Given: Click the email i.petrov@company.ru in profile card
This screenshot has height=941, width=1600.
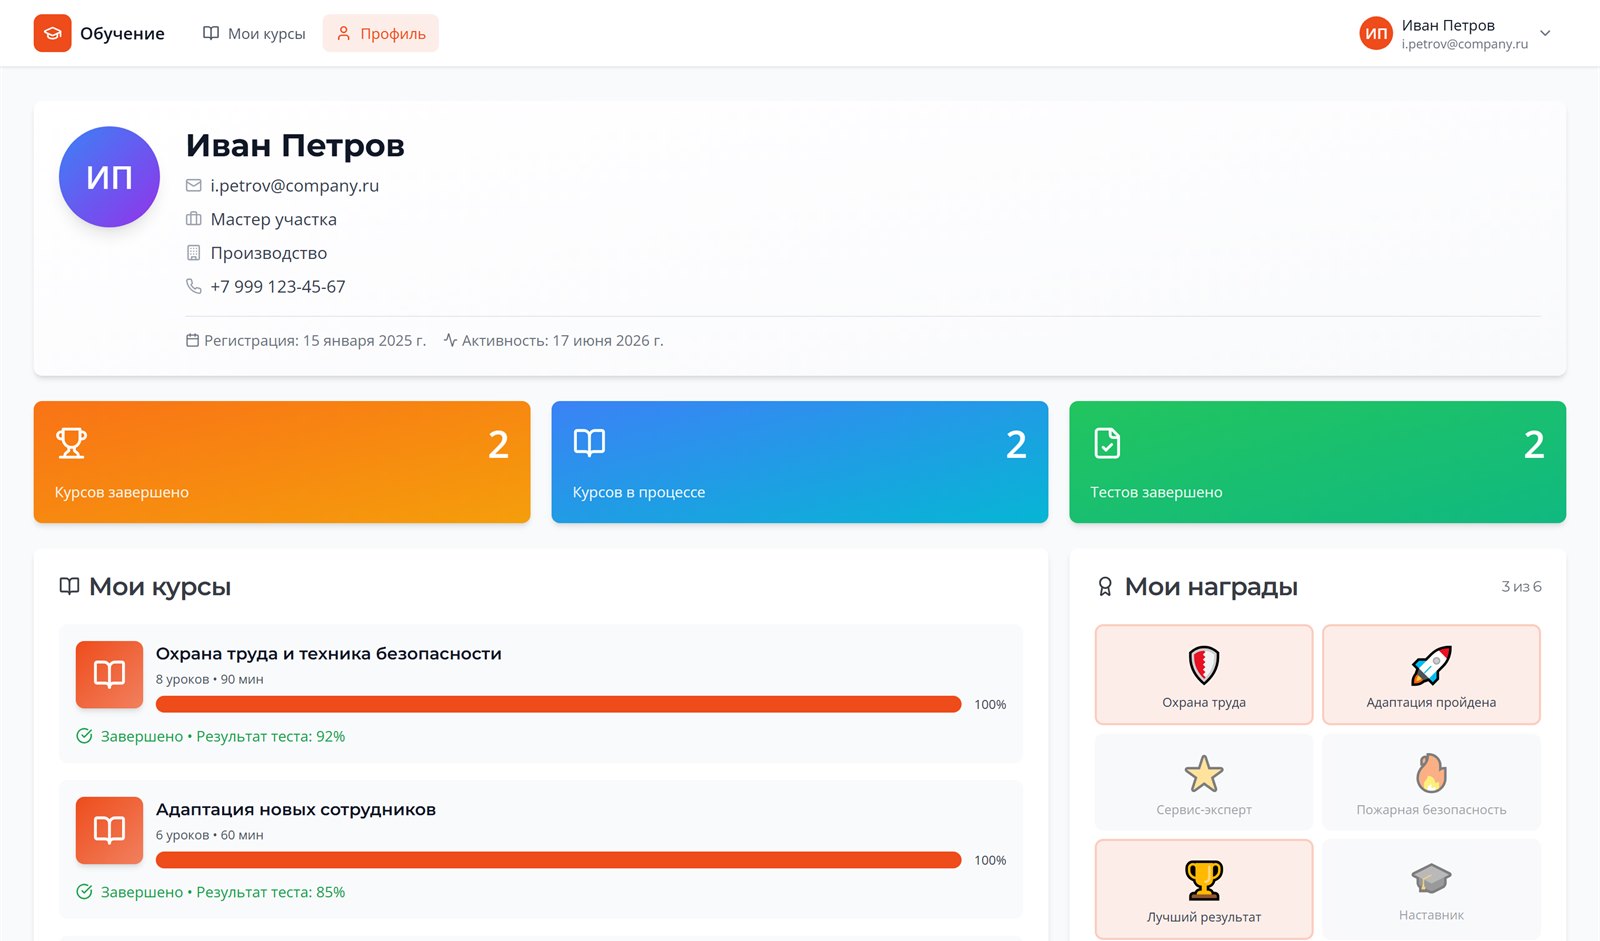Looking at the screenshot, I should click(x=294, y=185).
